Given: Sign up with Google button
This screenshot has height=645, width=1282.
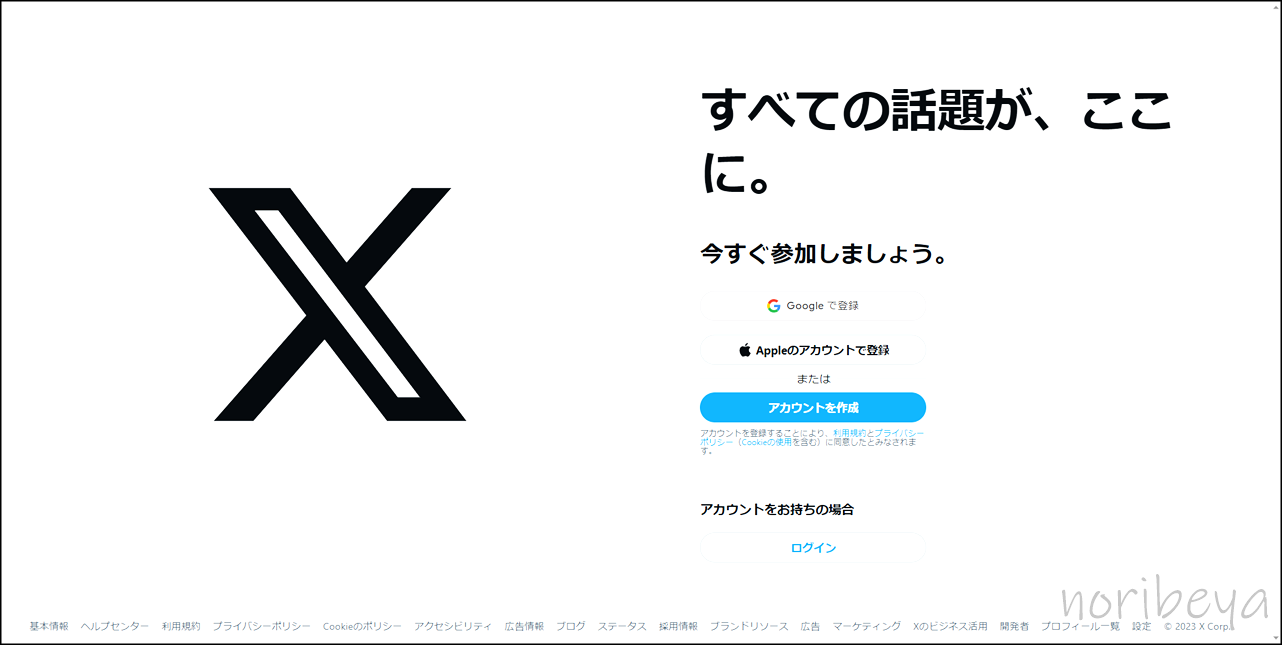Looking at the screenshot, I should point(813,306).
